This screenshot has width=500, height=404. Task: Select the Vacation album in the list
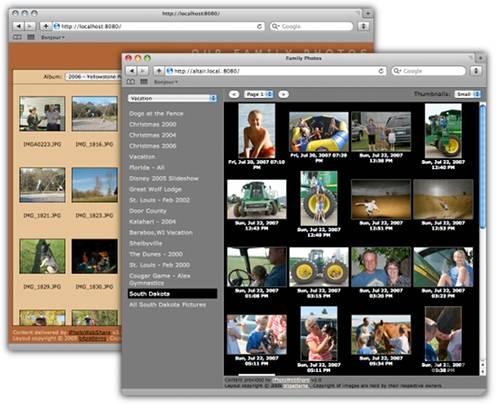142,157
